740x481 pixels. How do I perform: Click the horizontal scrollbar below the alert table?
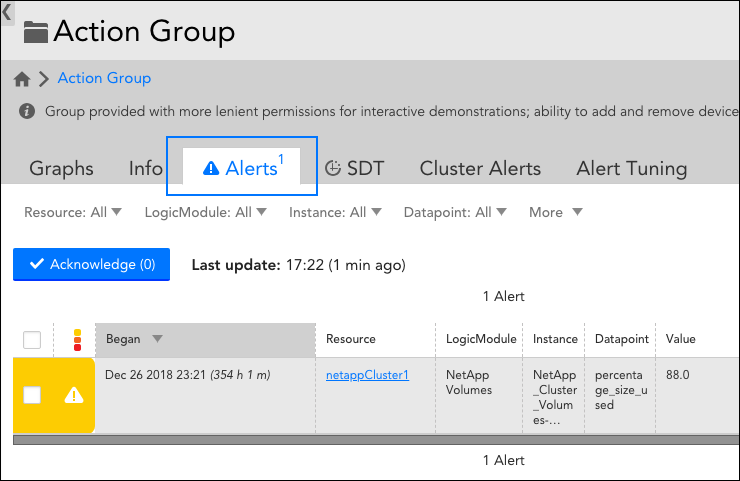376,440
